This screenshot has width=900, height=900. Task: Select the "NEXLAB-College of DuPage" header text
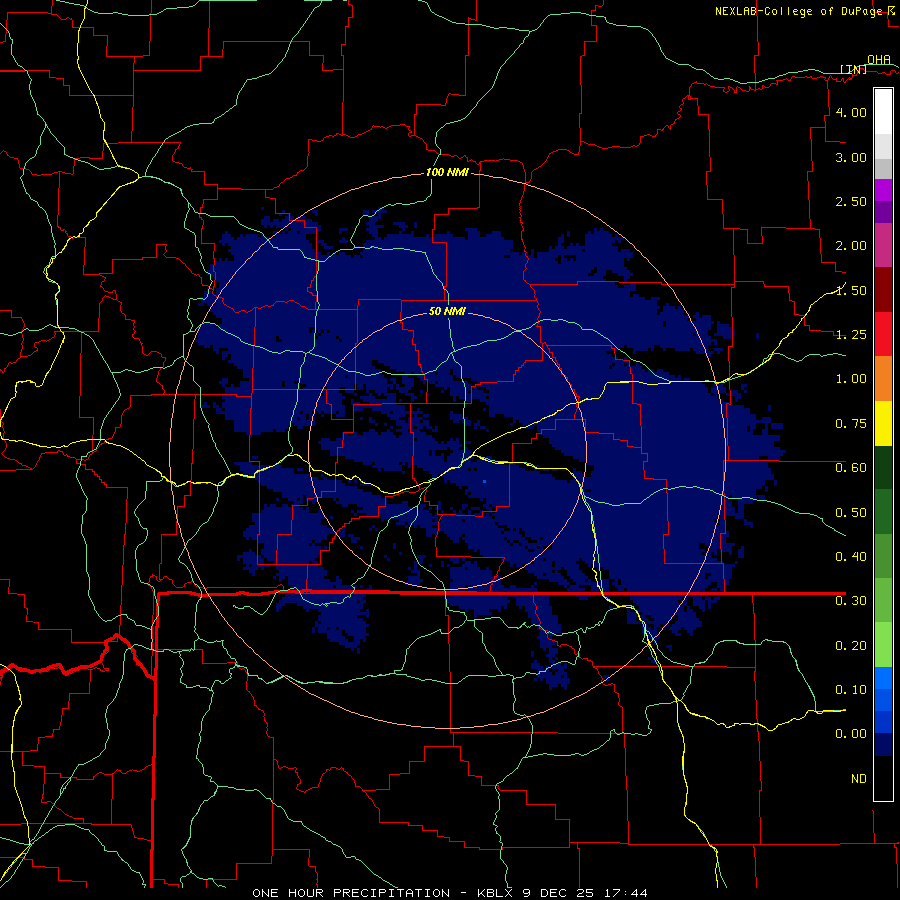tap(799, 11)
